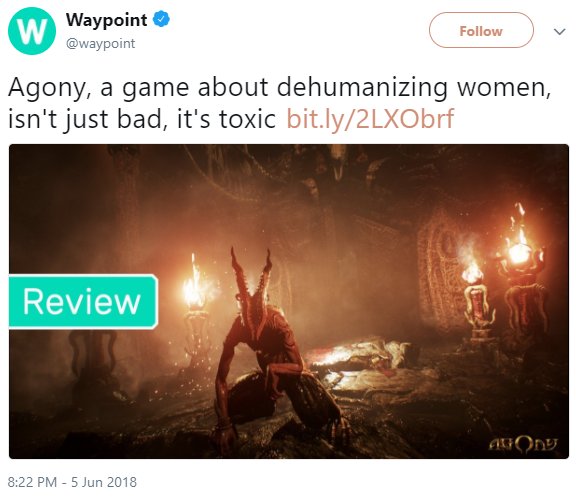
Task: Click the Agony logo watermark
Action: tap(523, 444)
